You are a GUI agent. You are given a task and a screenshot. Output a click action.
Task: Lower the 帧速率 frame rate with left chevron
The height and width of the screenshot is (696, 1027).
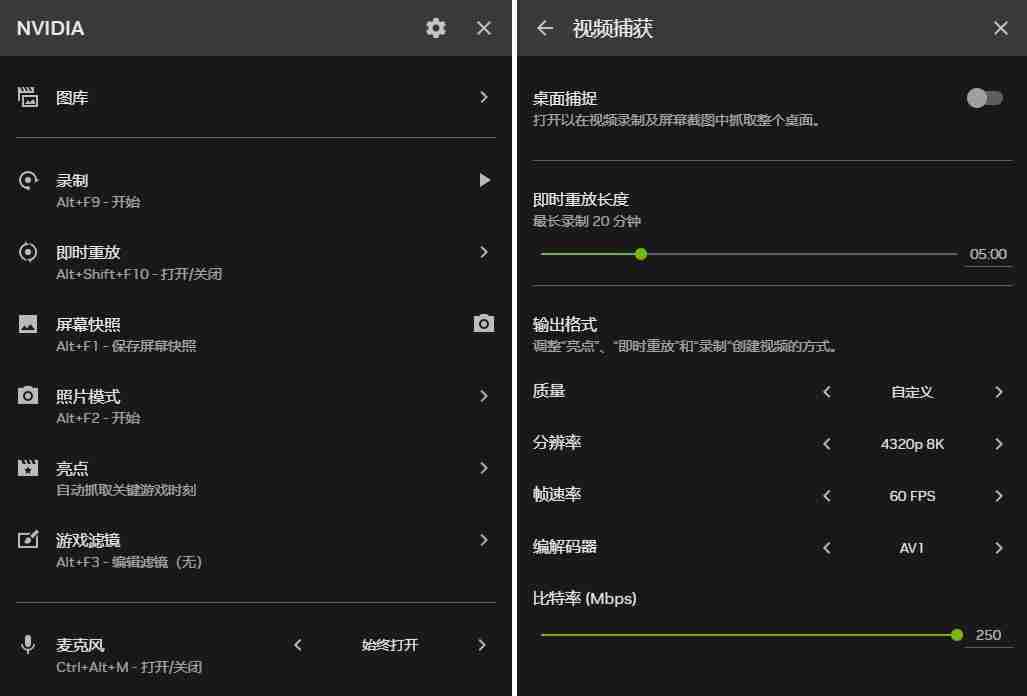pyautogui.click(x=826, y=496)
